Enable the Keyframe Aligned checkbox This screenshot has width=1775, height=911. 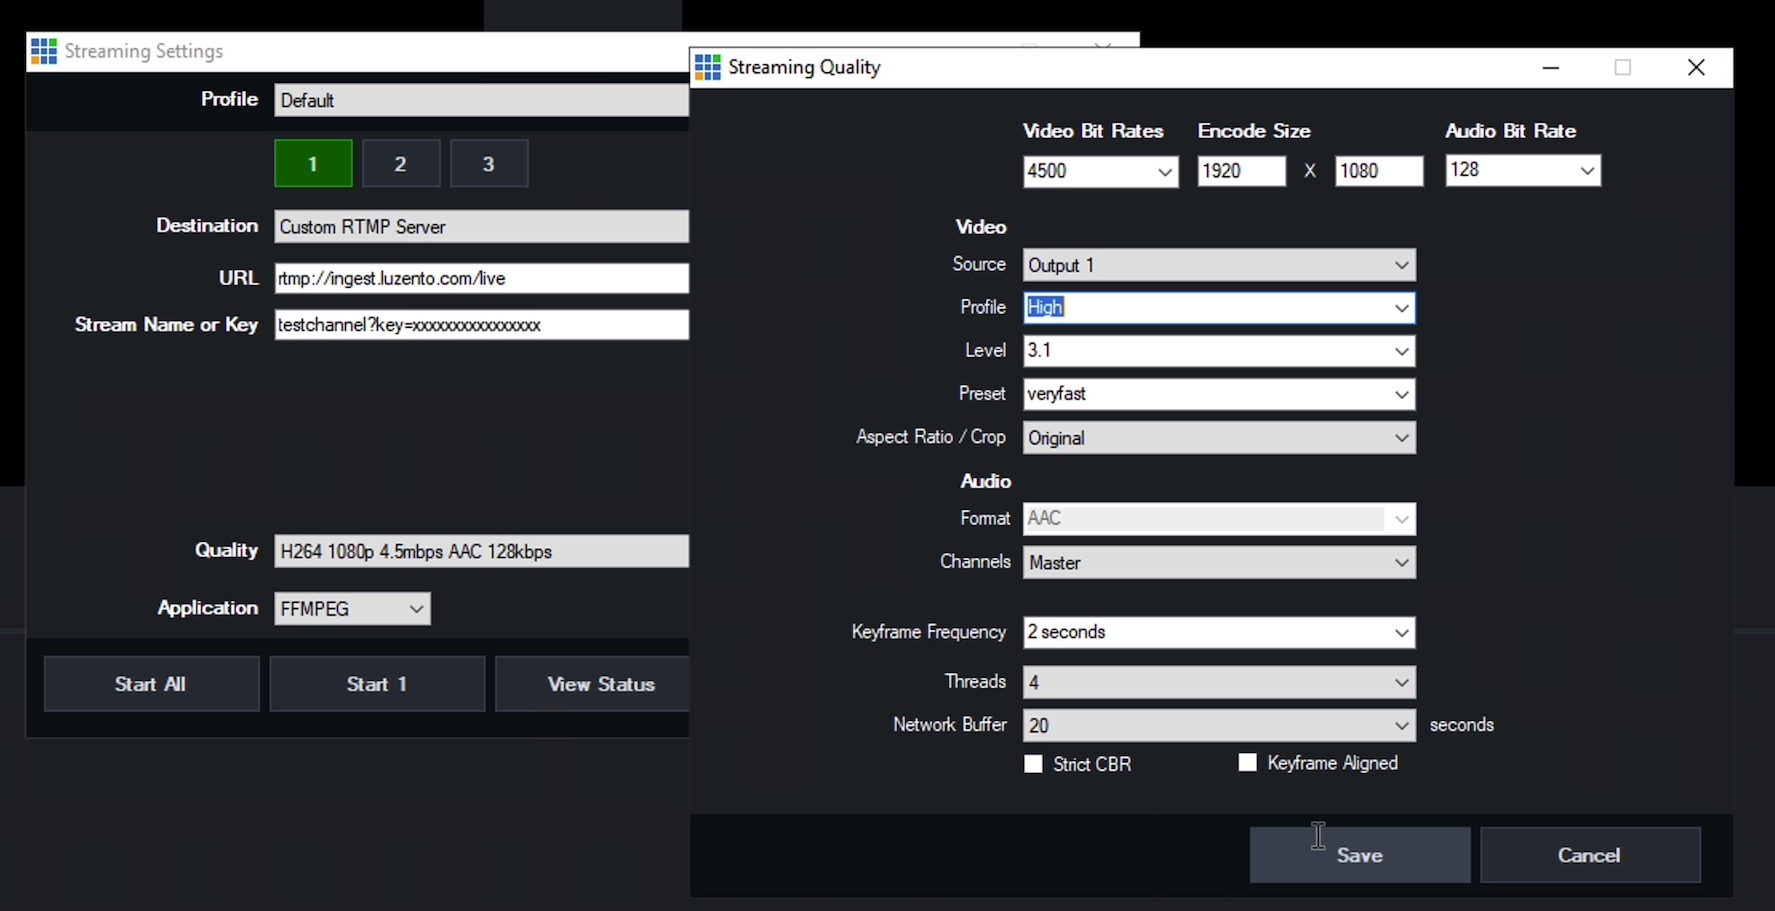click(1247, 763)
